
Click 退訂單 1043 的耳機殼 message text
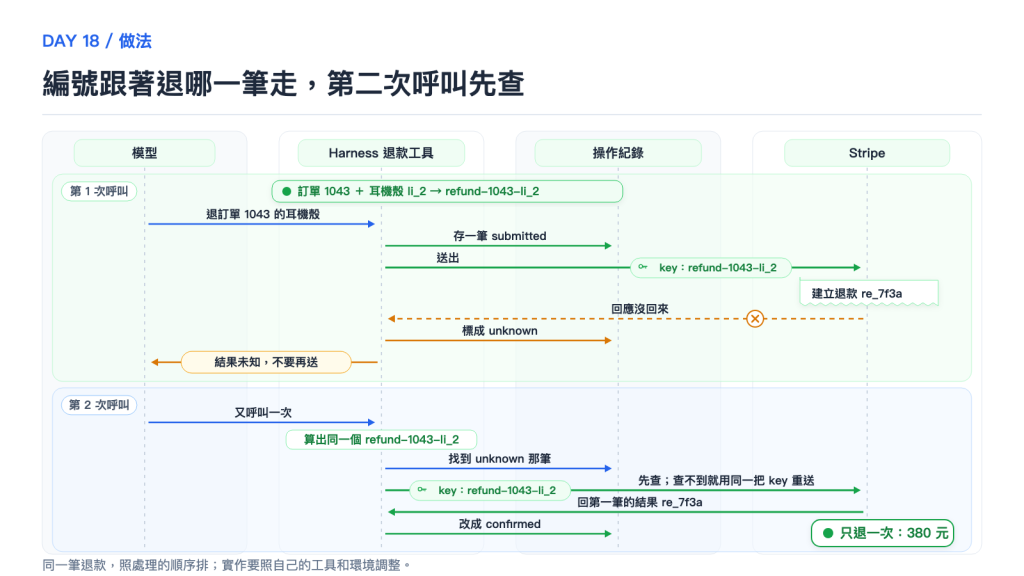pos(263,214)
